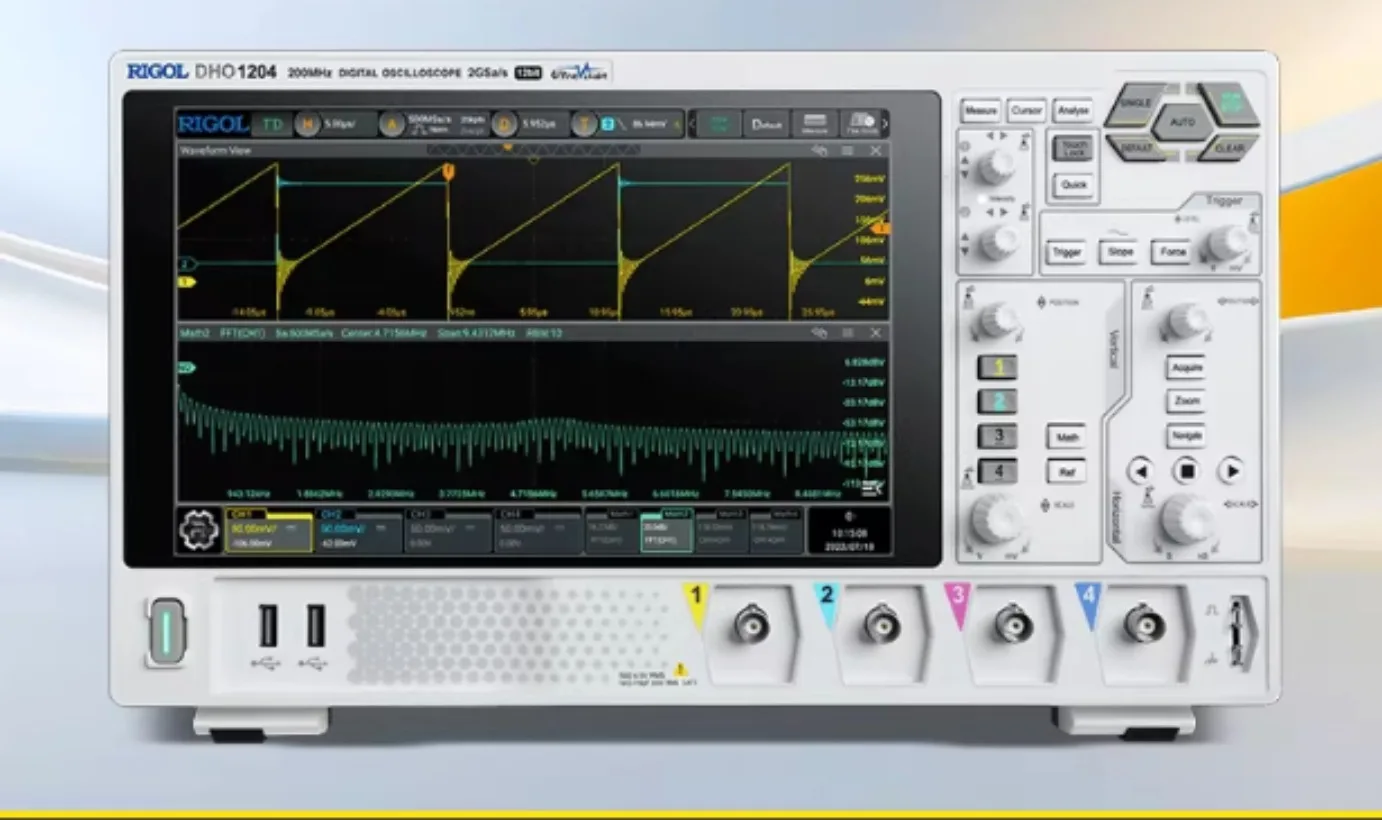Viewport: 1382px width, 820px height.
Task: Push the navigation play-backward button
Action: tap(1140, 470)
